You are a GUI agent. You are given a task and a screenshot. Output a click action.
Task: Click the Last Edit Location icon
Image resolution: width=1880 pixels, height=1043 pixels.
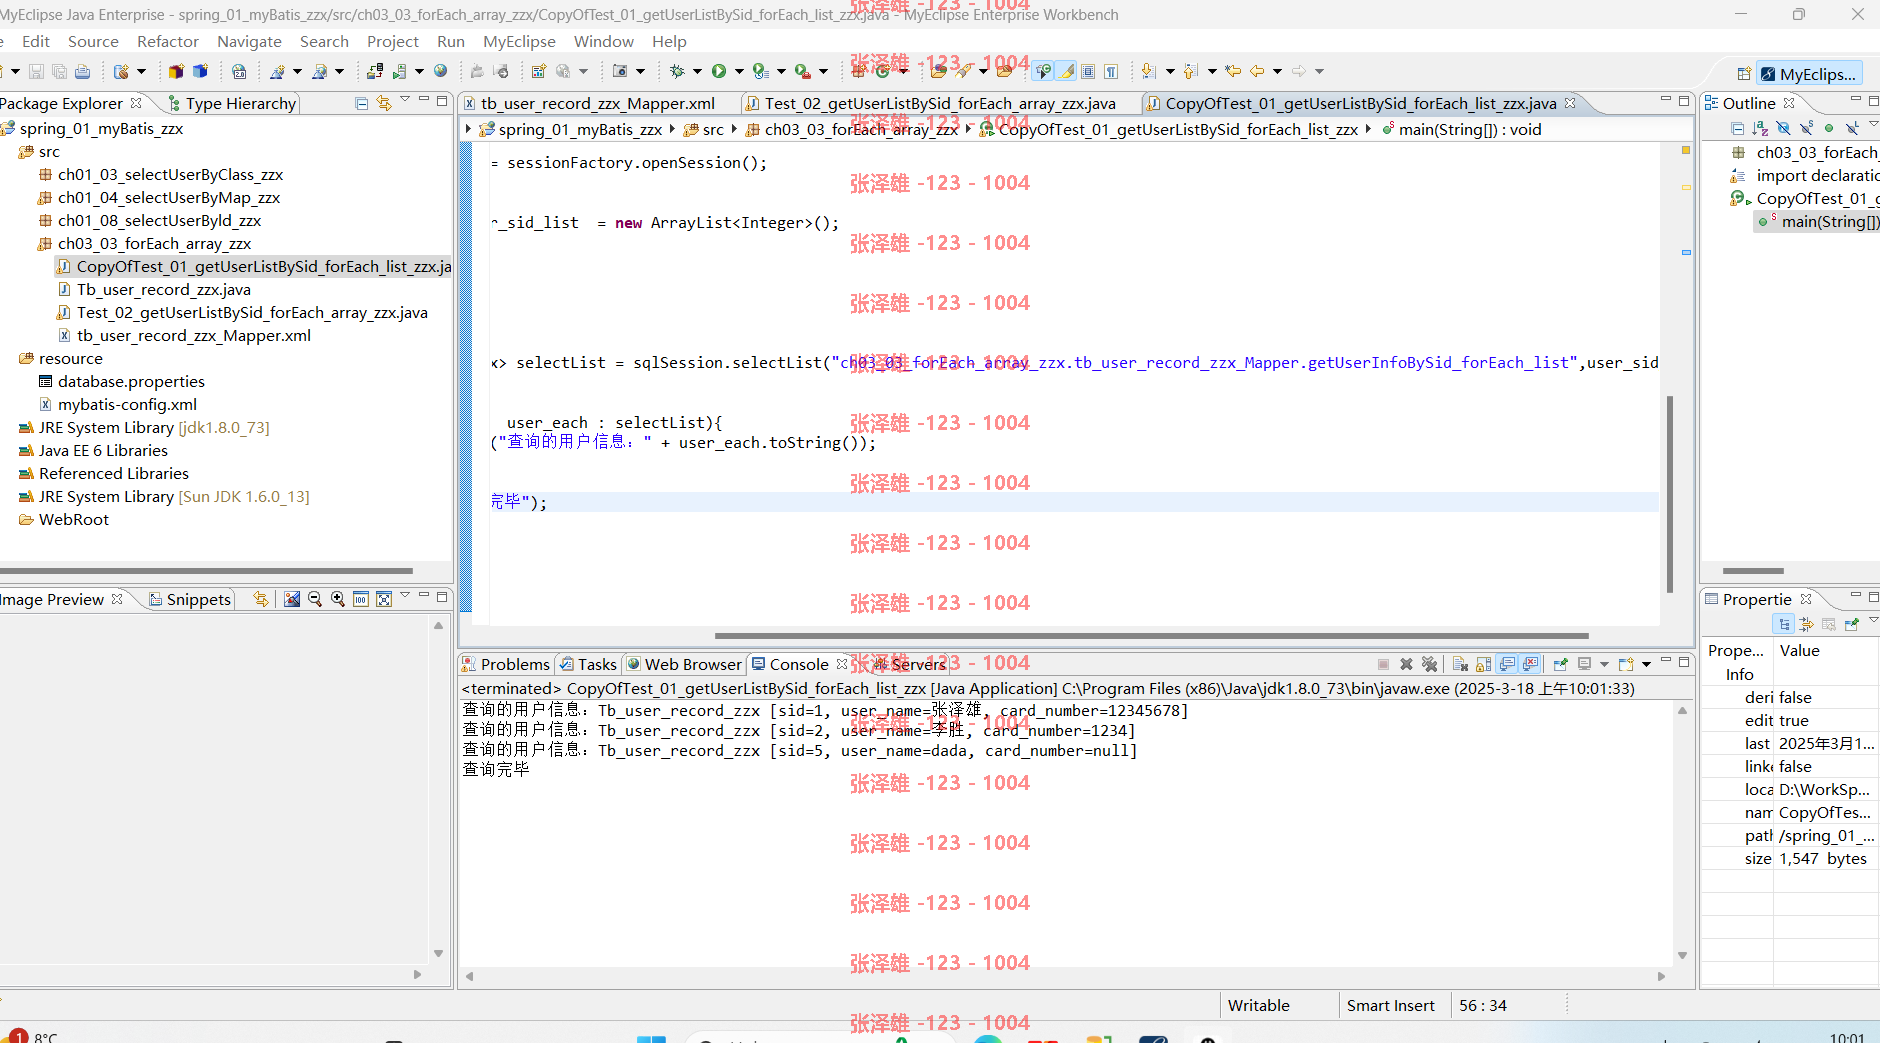click(x=1233, y=71)
